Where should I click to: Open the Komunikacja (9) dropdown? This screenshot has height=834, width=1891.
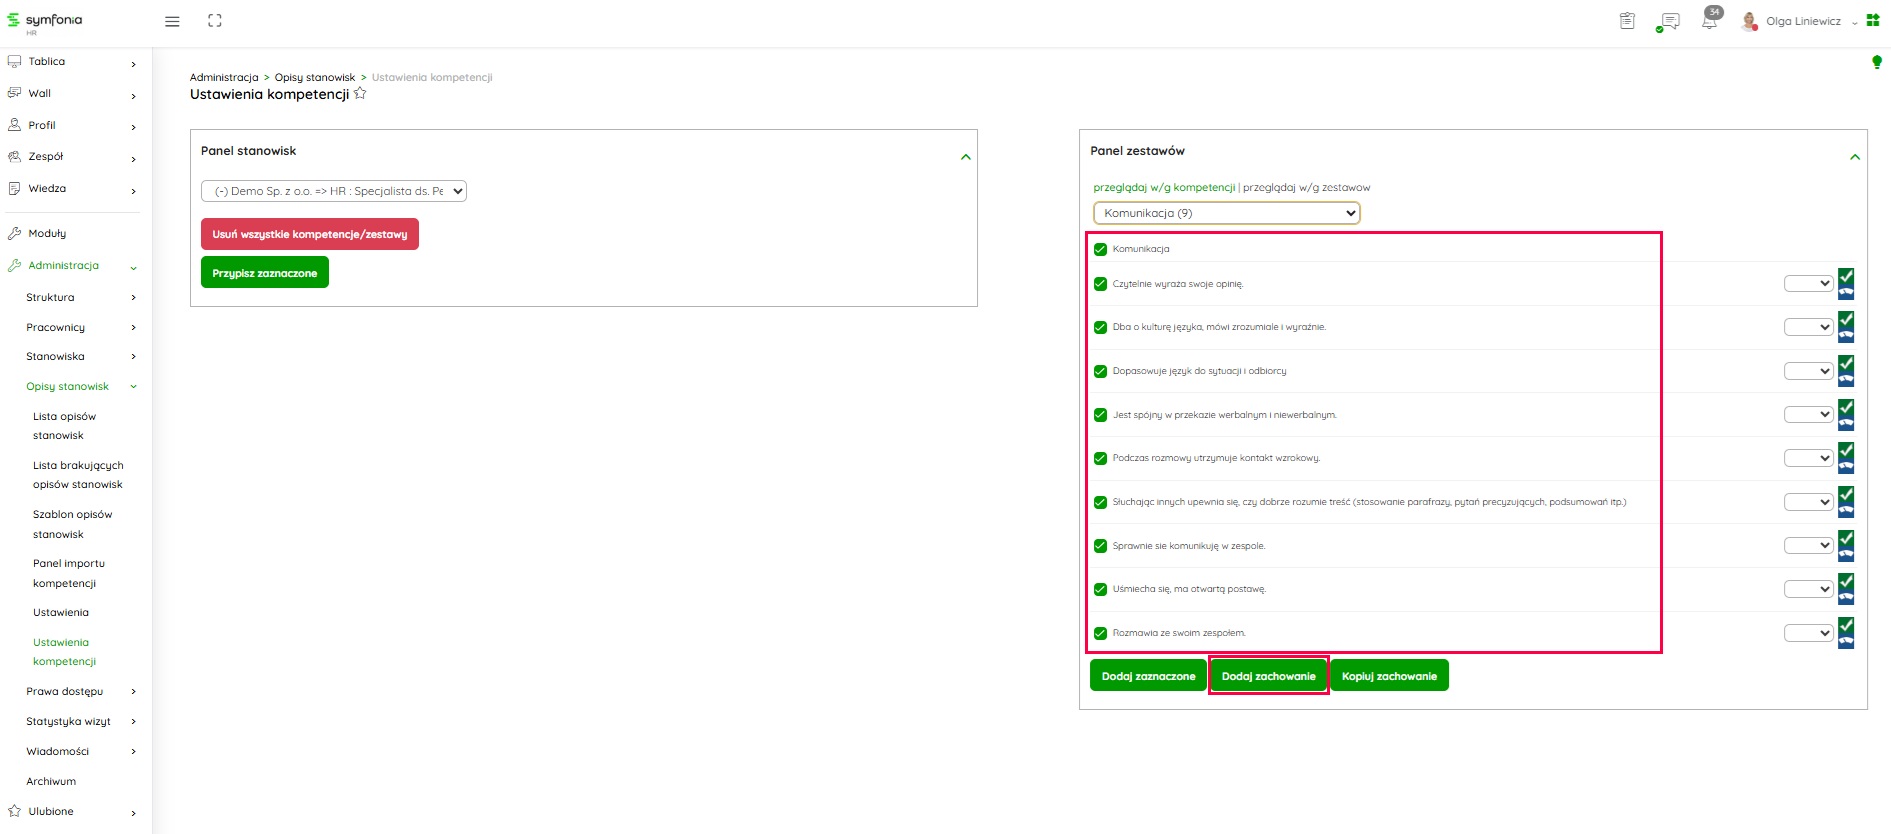(x=1226, y=213)
